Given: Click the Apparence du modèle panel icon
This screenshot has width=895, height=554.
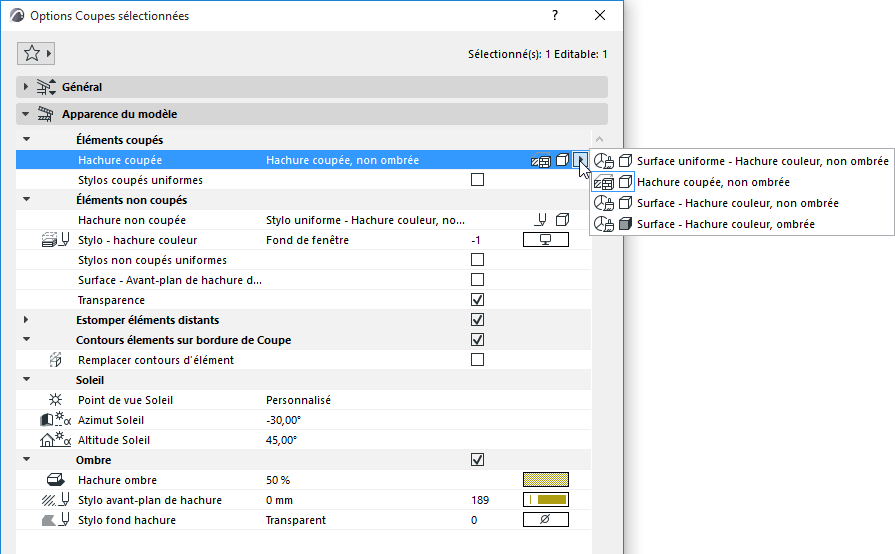Looking at the screenshot, I should click(46, 114).
